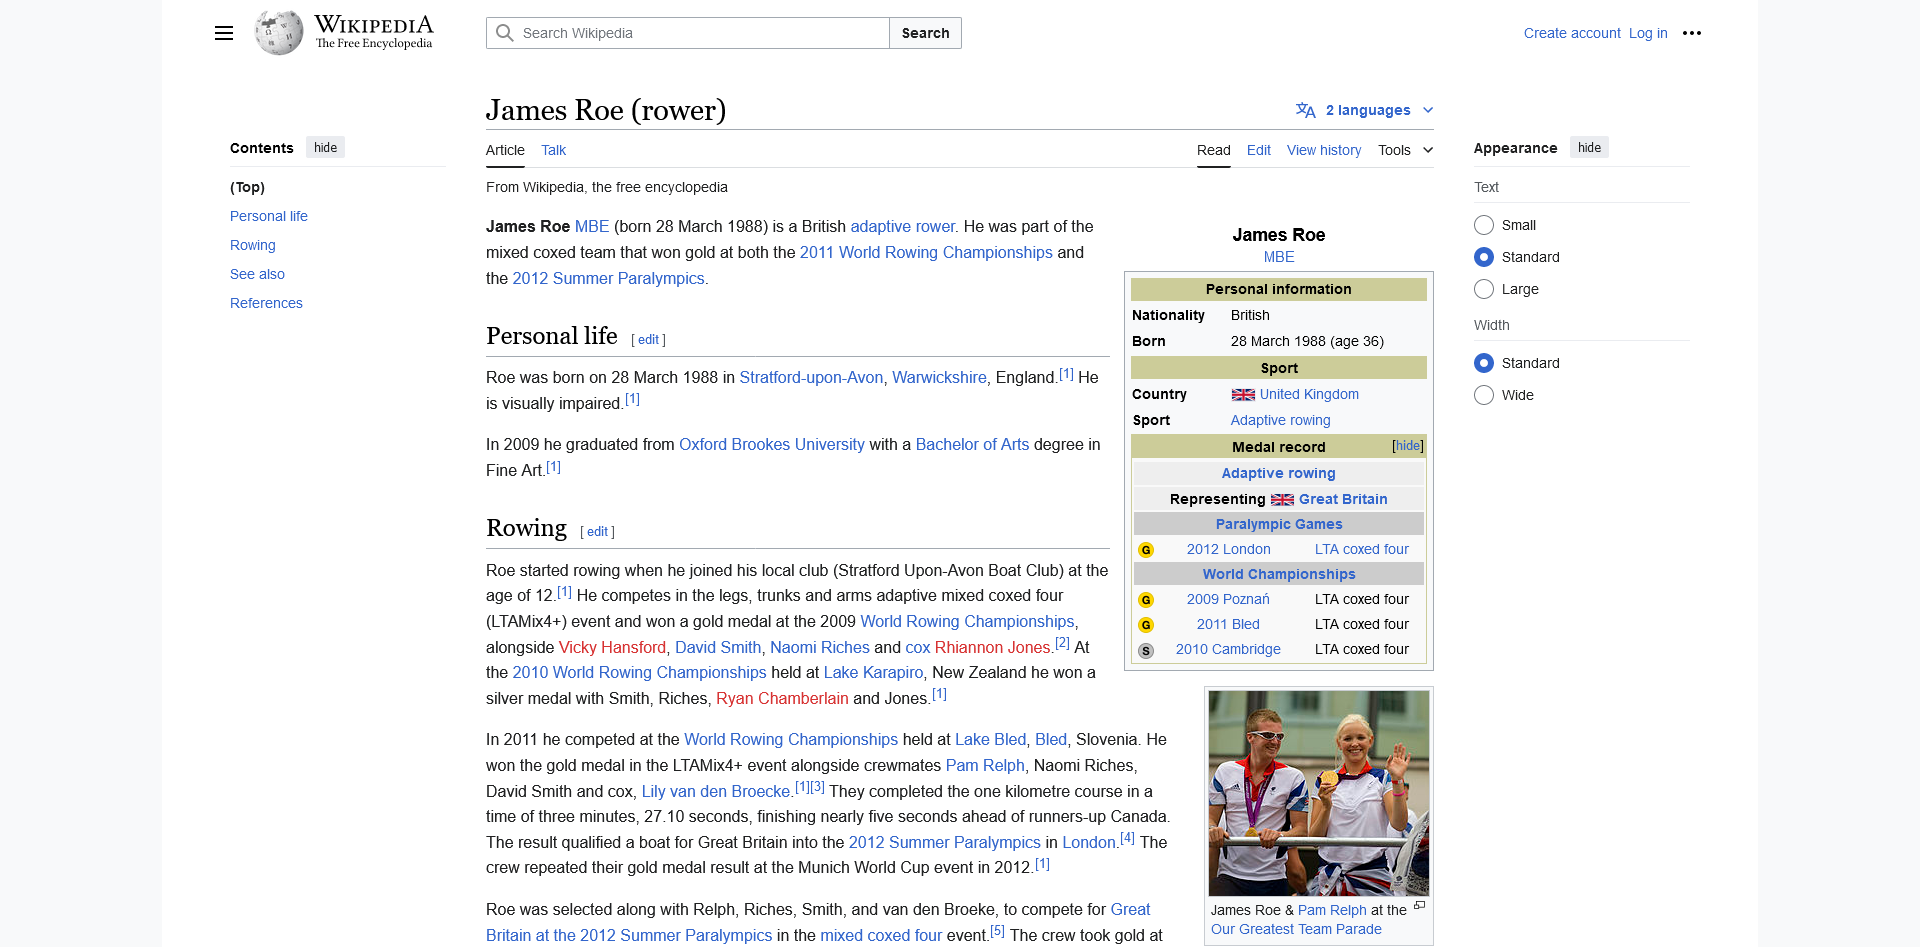The image size is (1920, 947).
Task: Choose the Wide width option
Action: tap(1484, 395)
